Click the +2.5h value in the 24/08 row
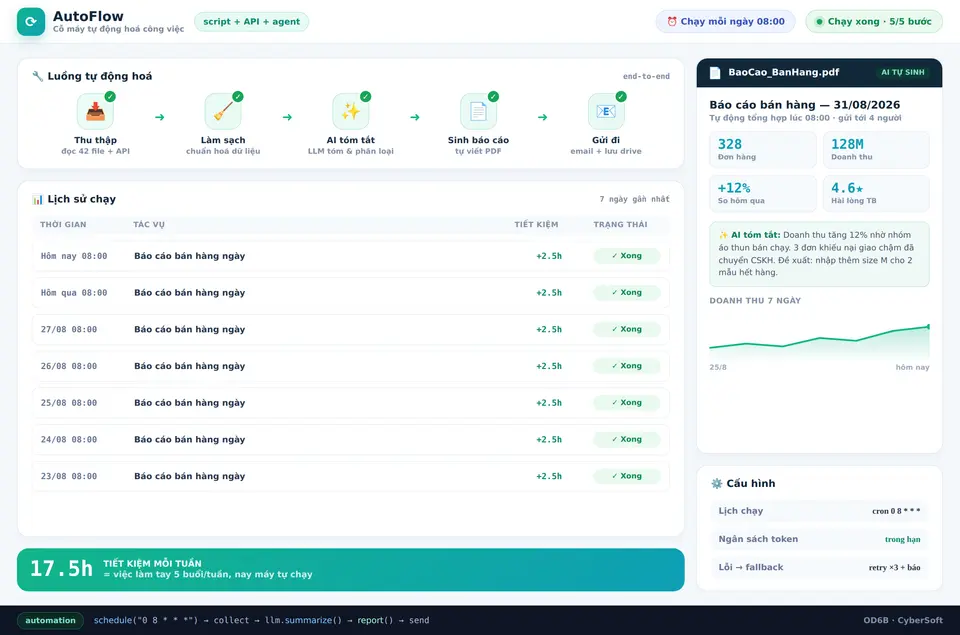The width and height of the screenshot is (960, 635). 549,440
